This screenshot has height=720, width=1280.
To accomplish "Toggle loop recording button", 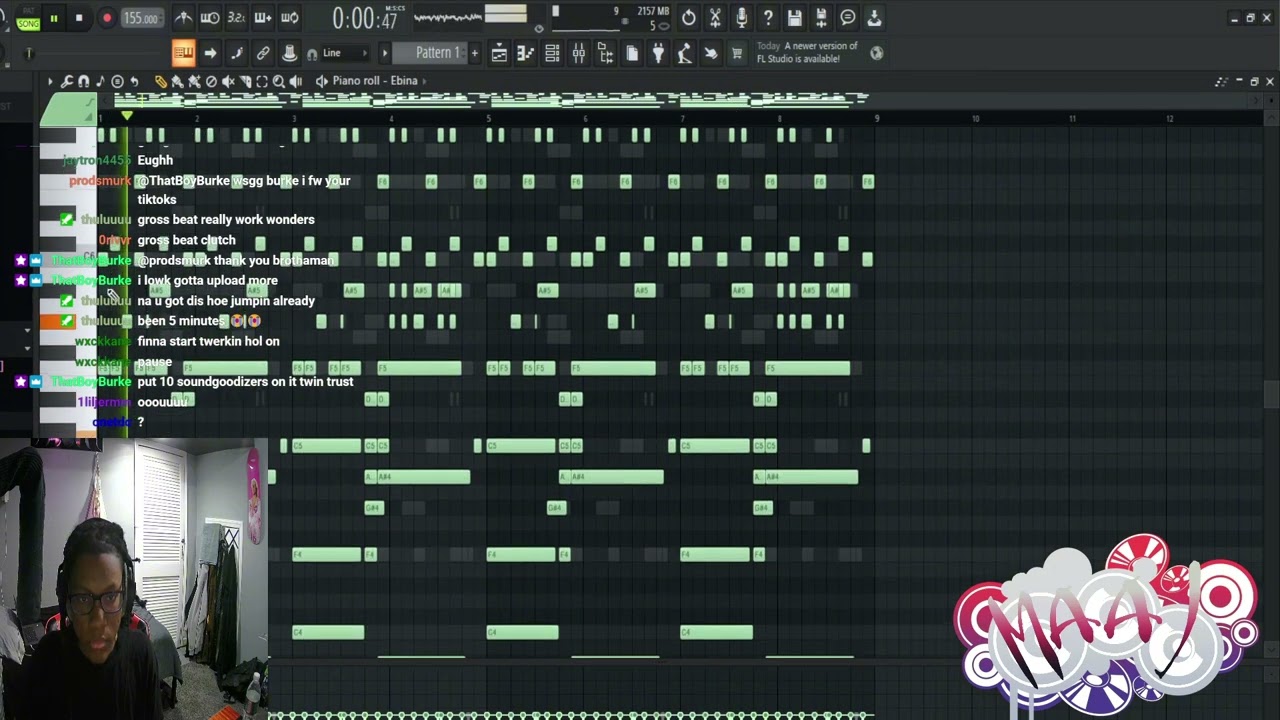I will (289, 18).
